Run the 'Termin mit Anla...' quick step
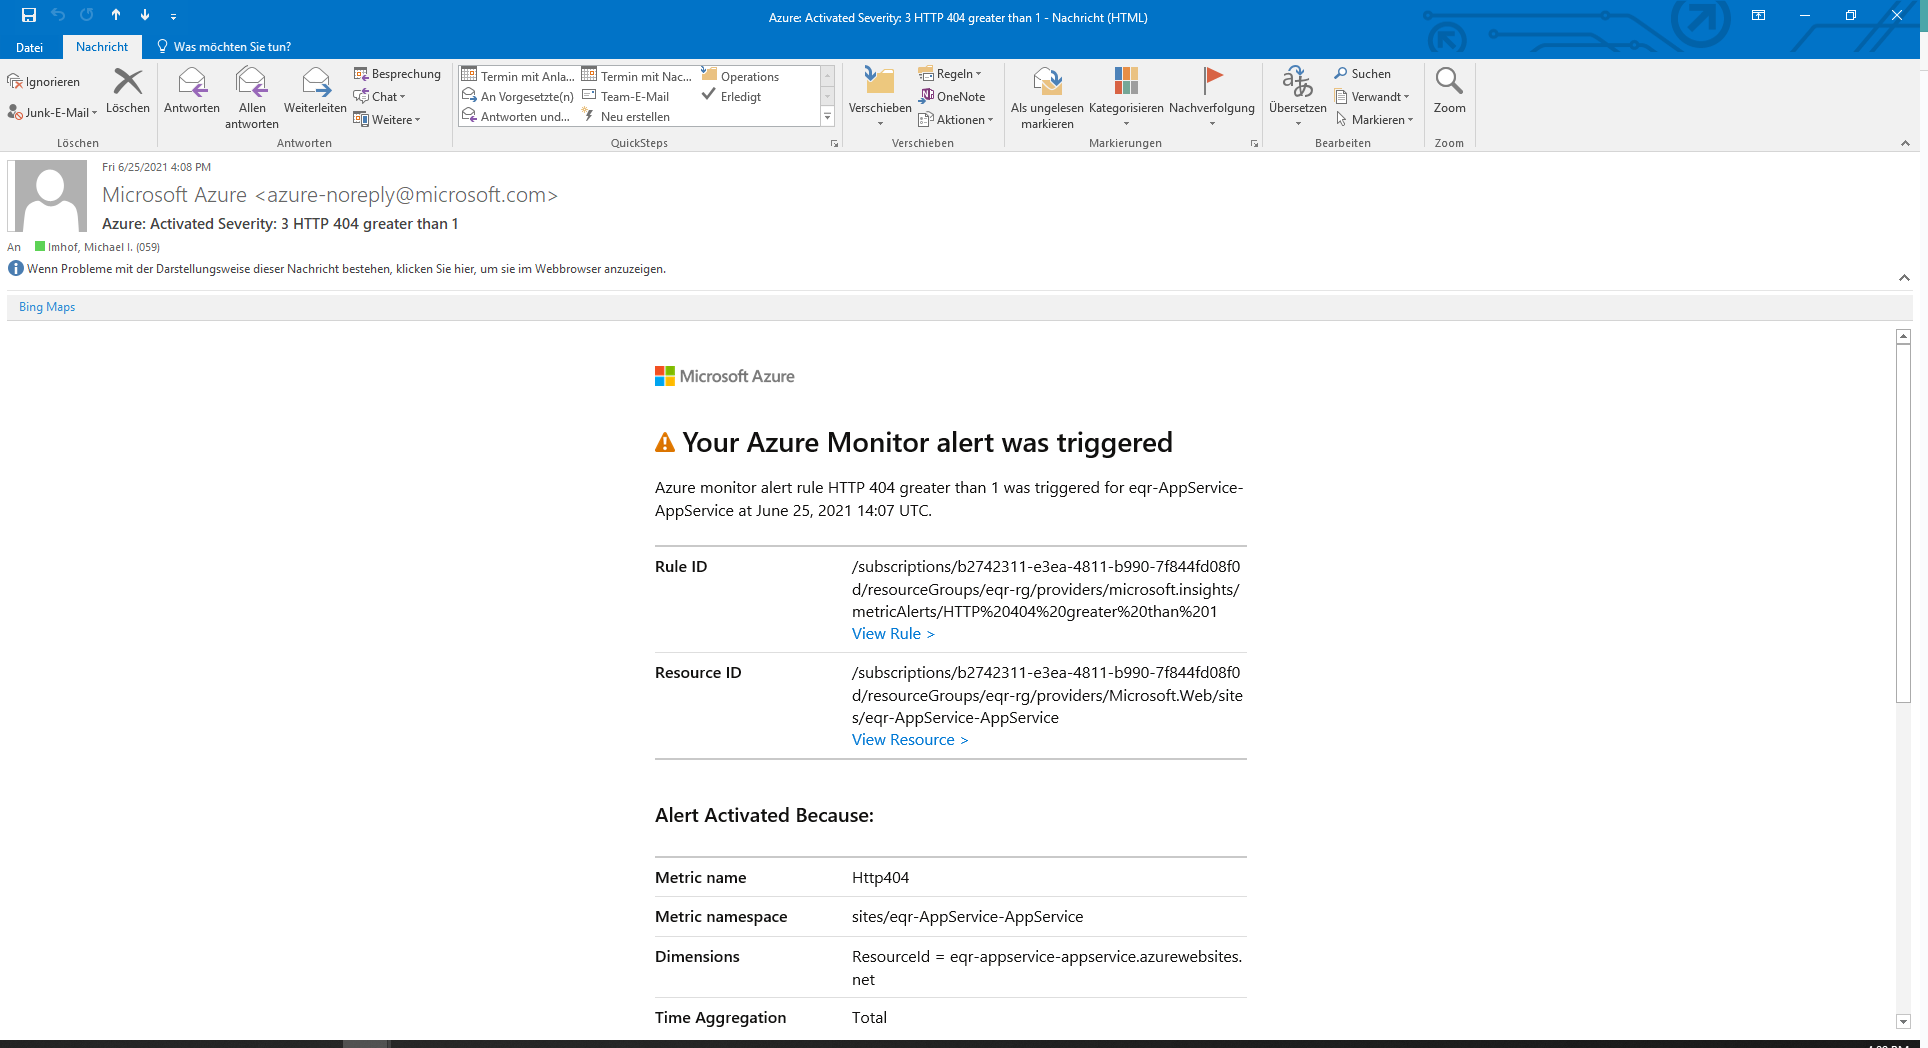Image resolution: width=1928 pixels, height=1048 pixels. [x=518, y=76]
